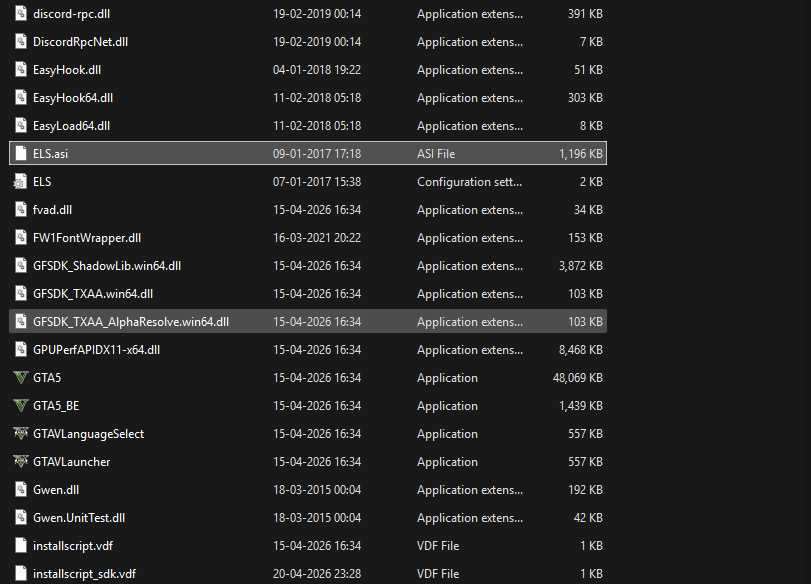The image size is (811, 584).
Task: Select the EasyLoad64.dll file icon
Action: pos(21,125)
